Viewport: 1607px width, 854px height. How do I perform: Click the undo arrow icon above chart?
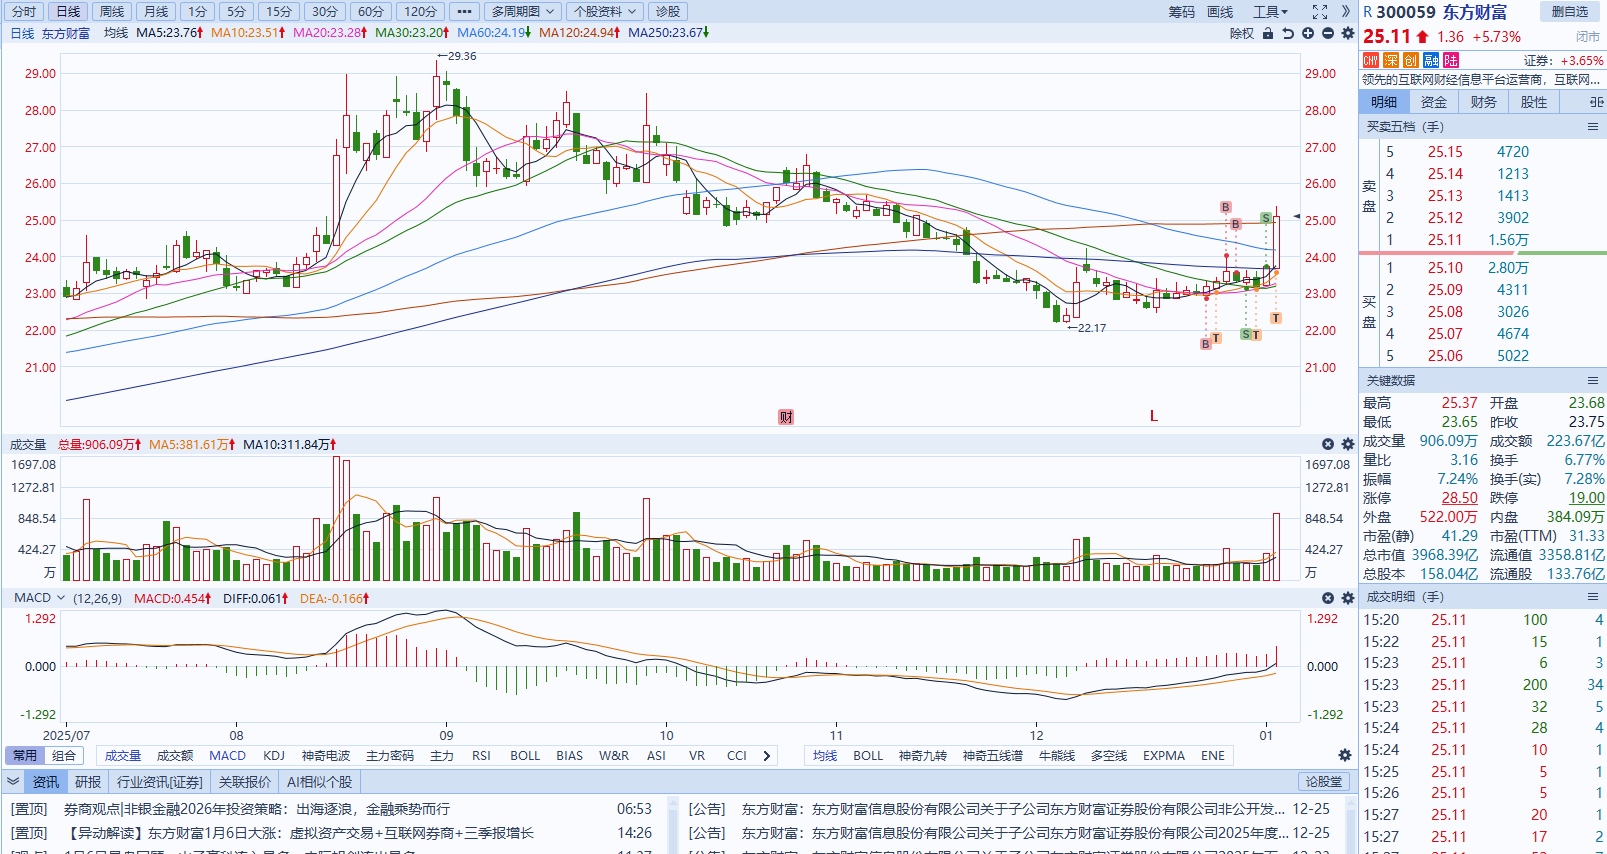[1288, 33]
